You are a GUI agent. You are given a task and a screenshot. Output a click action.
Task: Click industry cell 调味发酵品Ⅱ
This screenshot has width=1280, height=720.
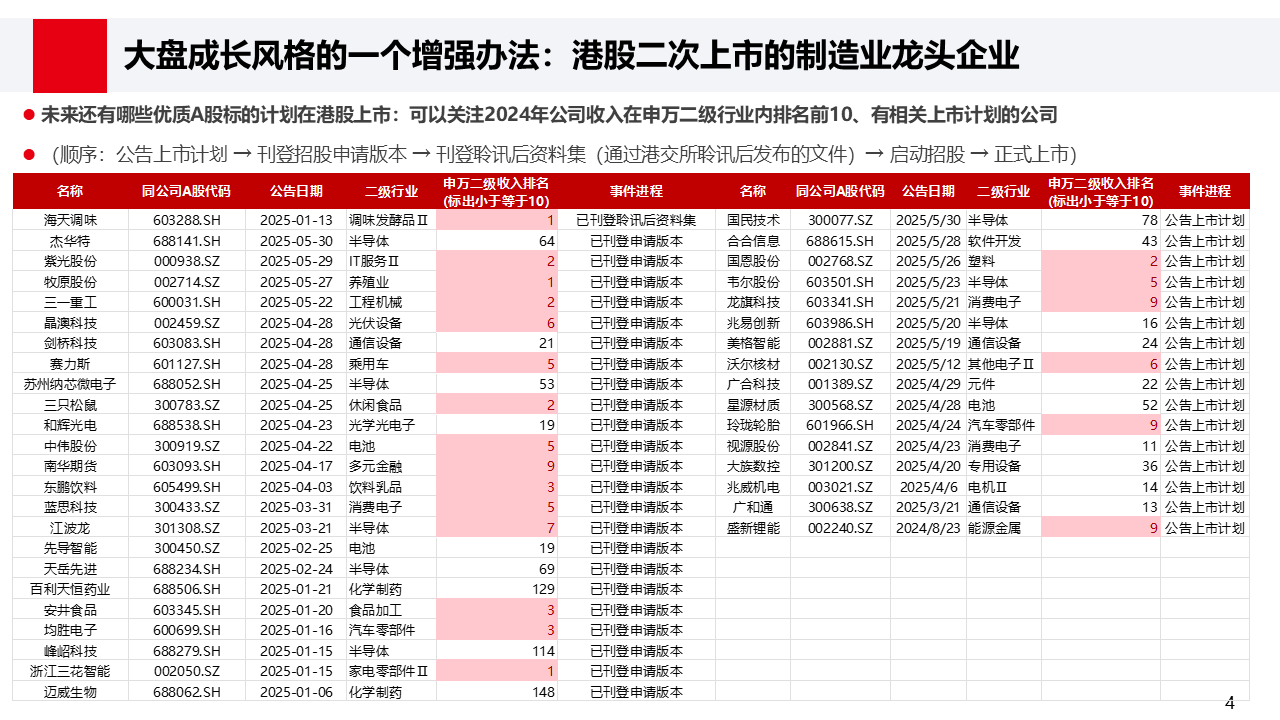point(388,220)
